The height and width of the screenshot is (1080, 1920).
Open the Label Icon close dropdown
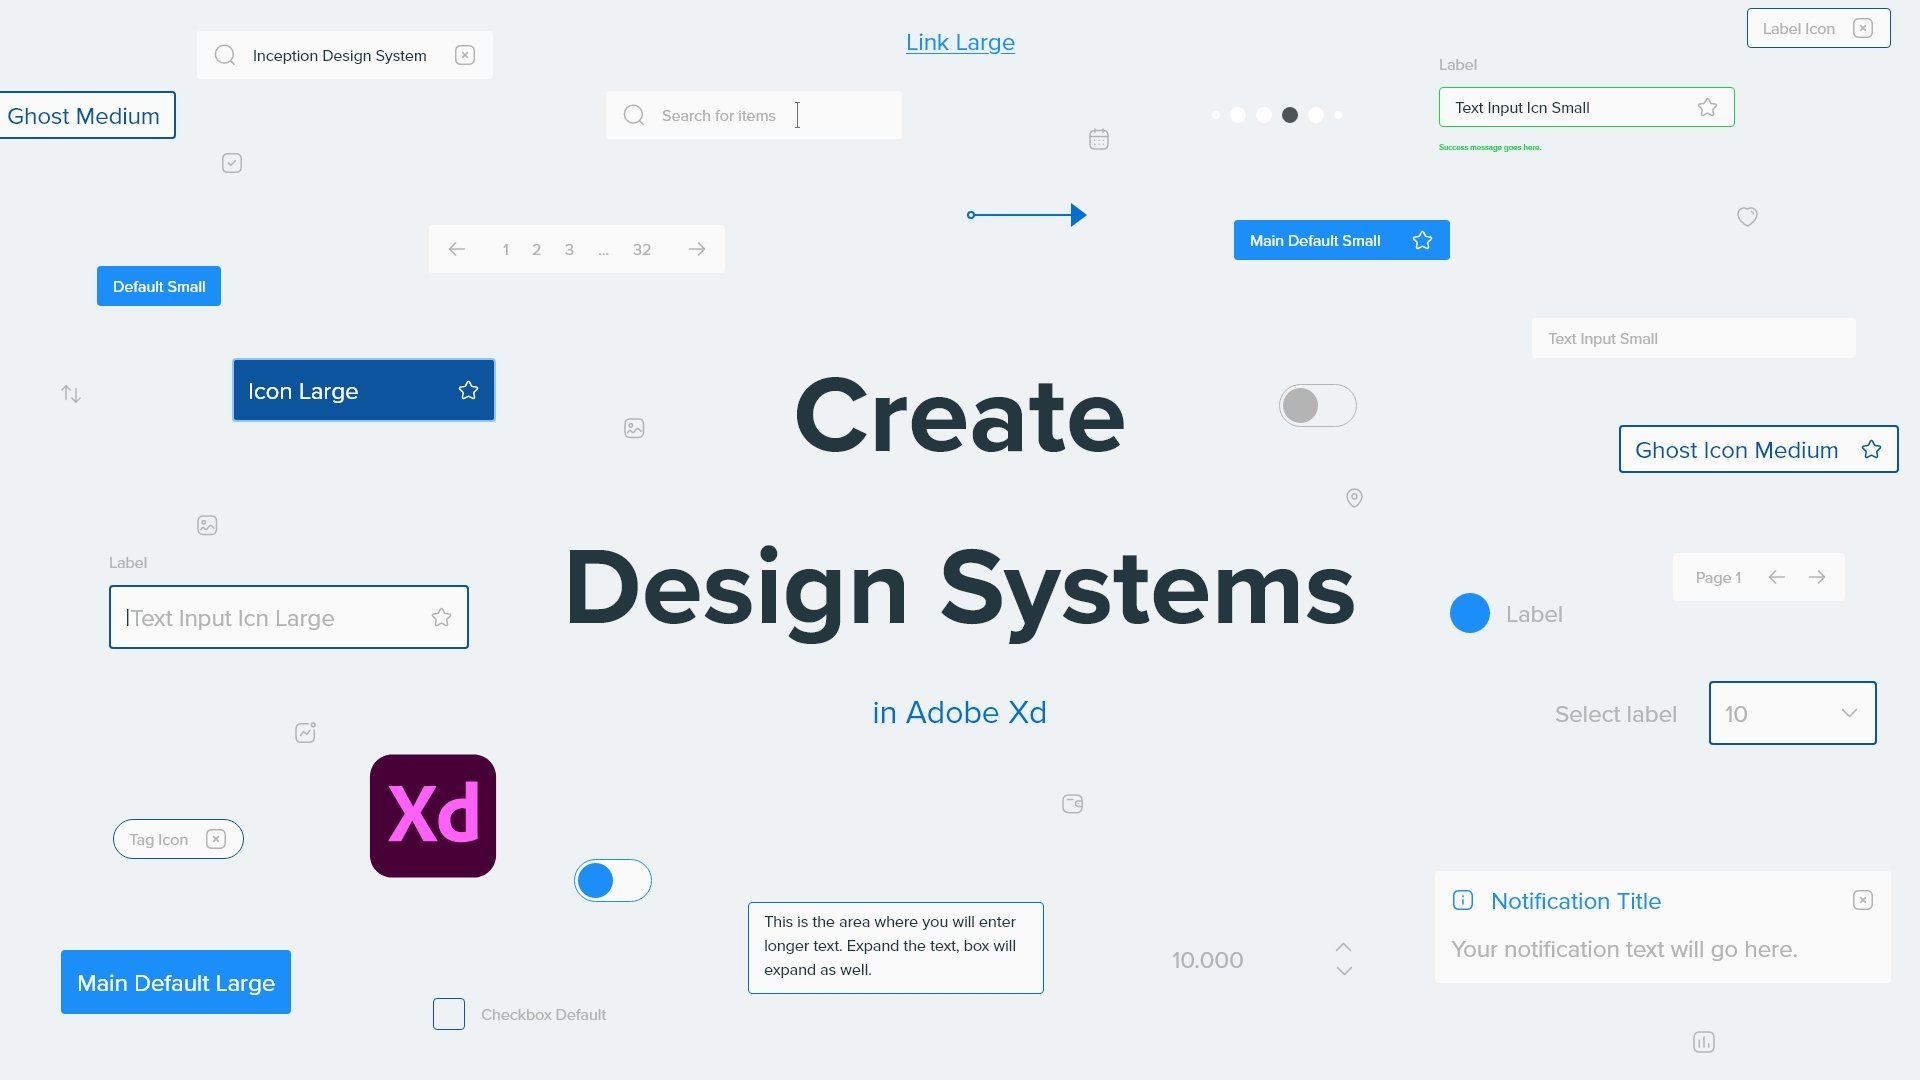[1863, 28]
